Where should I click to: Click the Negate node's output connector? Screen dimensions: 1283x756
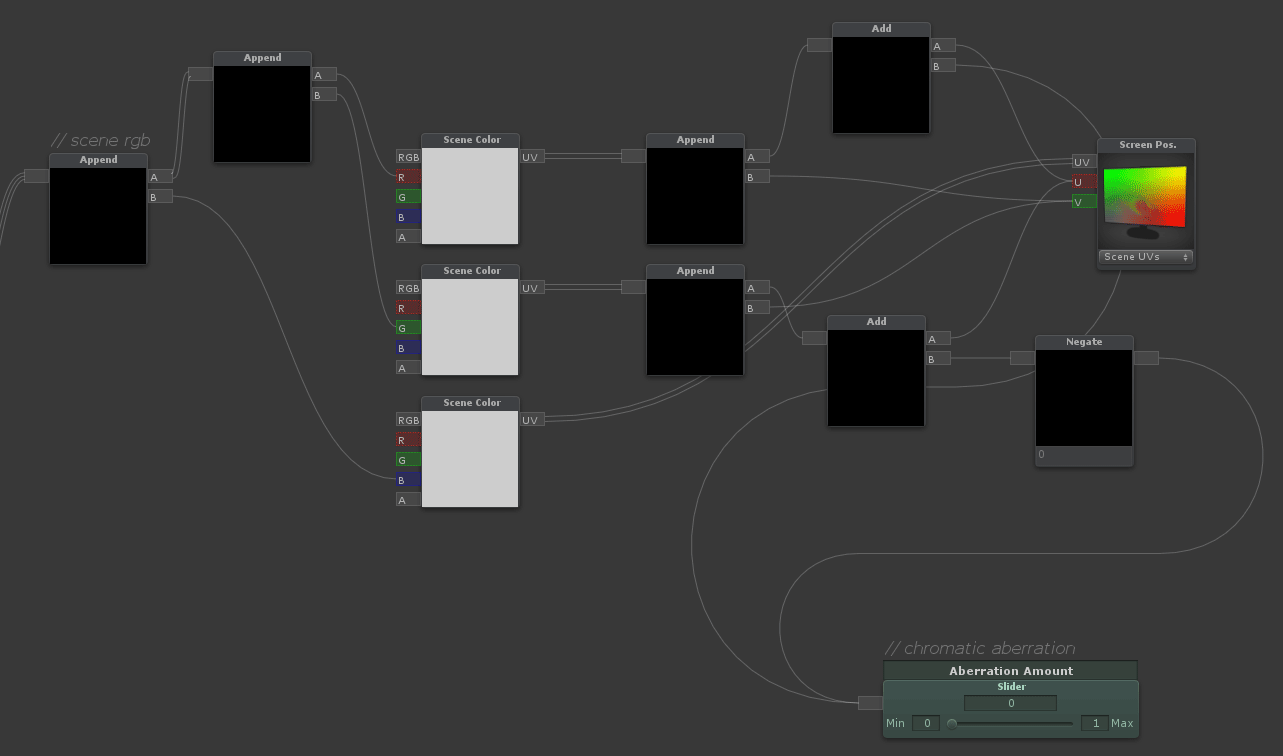pos(1146,358)
